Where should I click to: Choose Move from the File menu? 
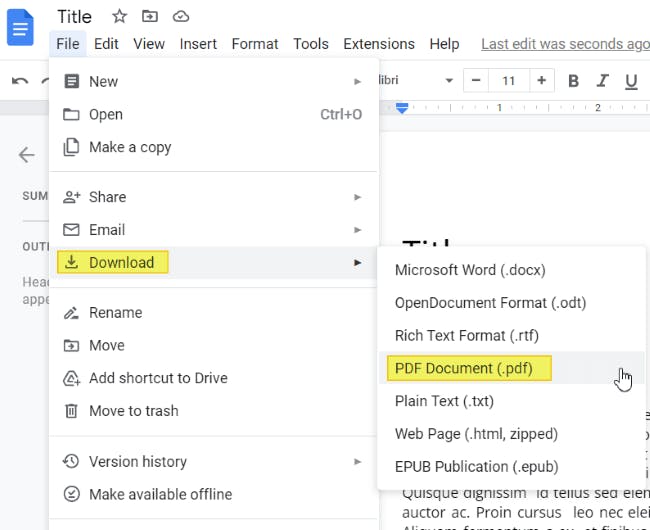click(x=213, y=345)
